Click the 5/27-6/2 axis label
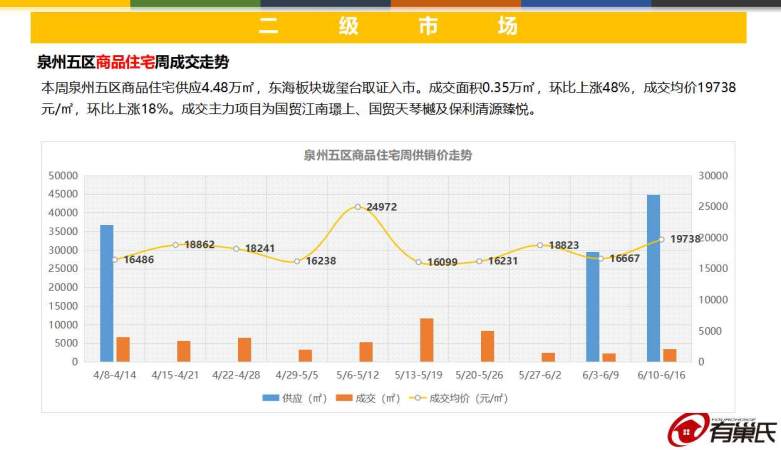The width and height of the screenshot is (781, 450). coord(540,375)
